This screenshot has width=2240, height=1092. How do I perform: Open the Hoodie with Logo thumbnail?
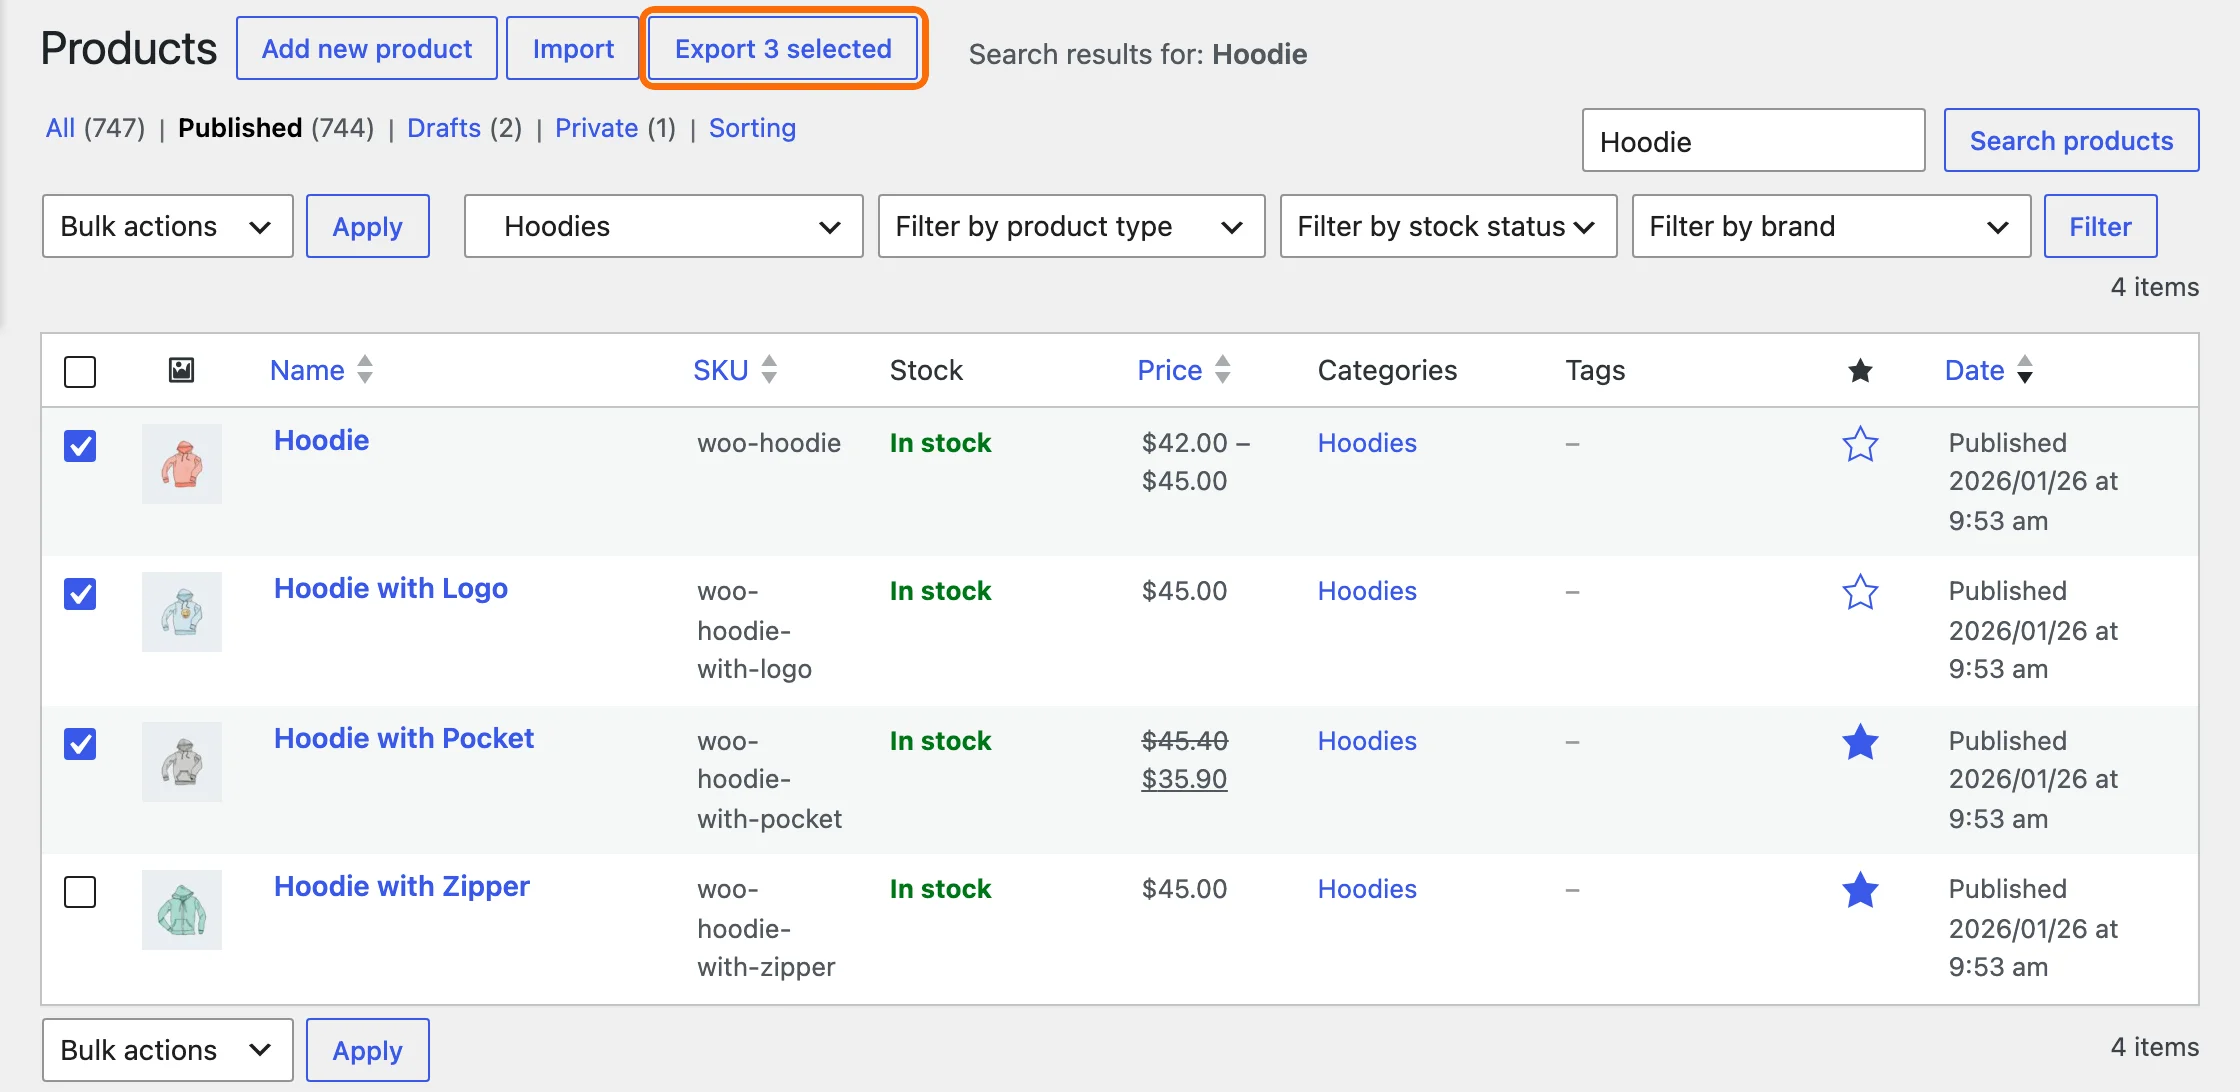(x=182, y=612)
